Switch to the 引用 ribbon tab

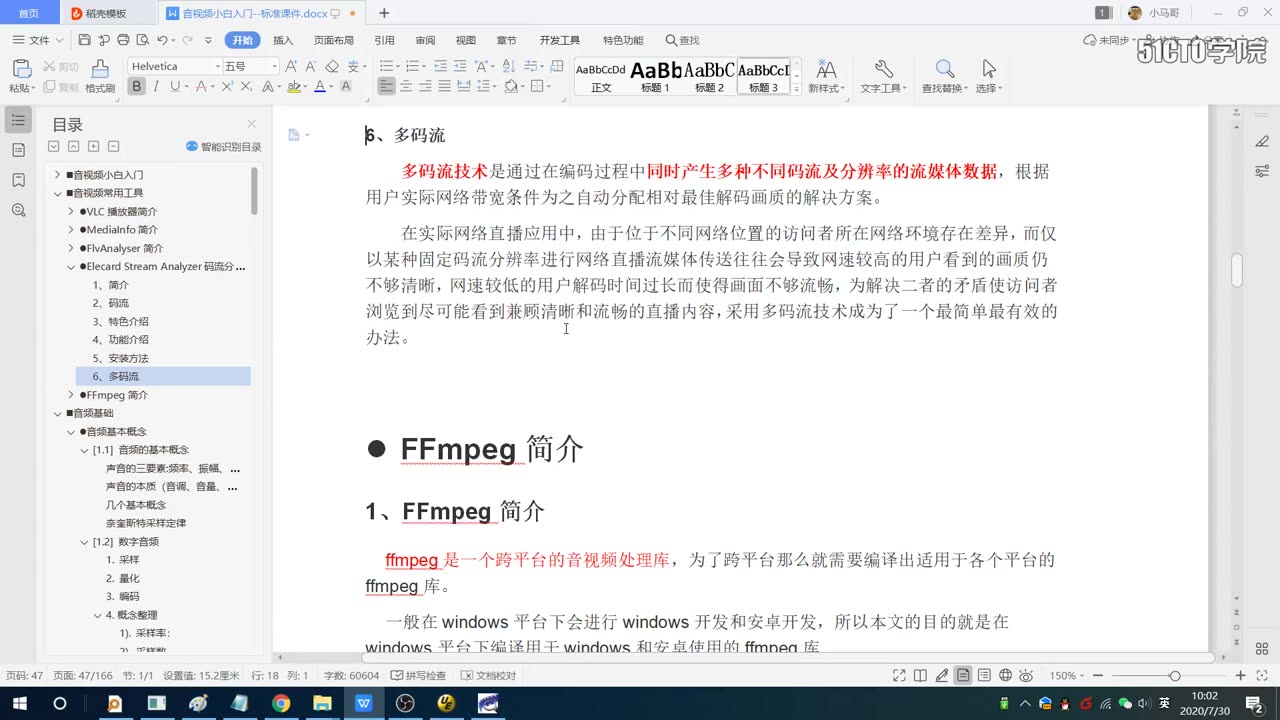tap(384, 40)
